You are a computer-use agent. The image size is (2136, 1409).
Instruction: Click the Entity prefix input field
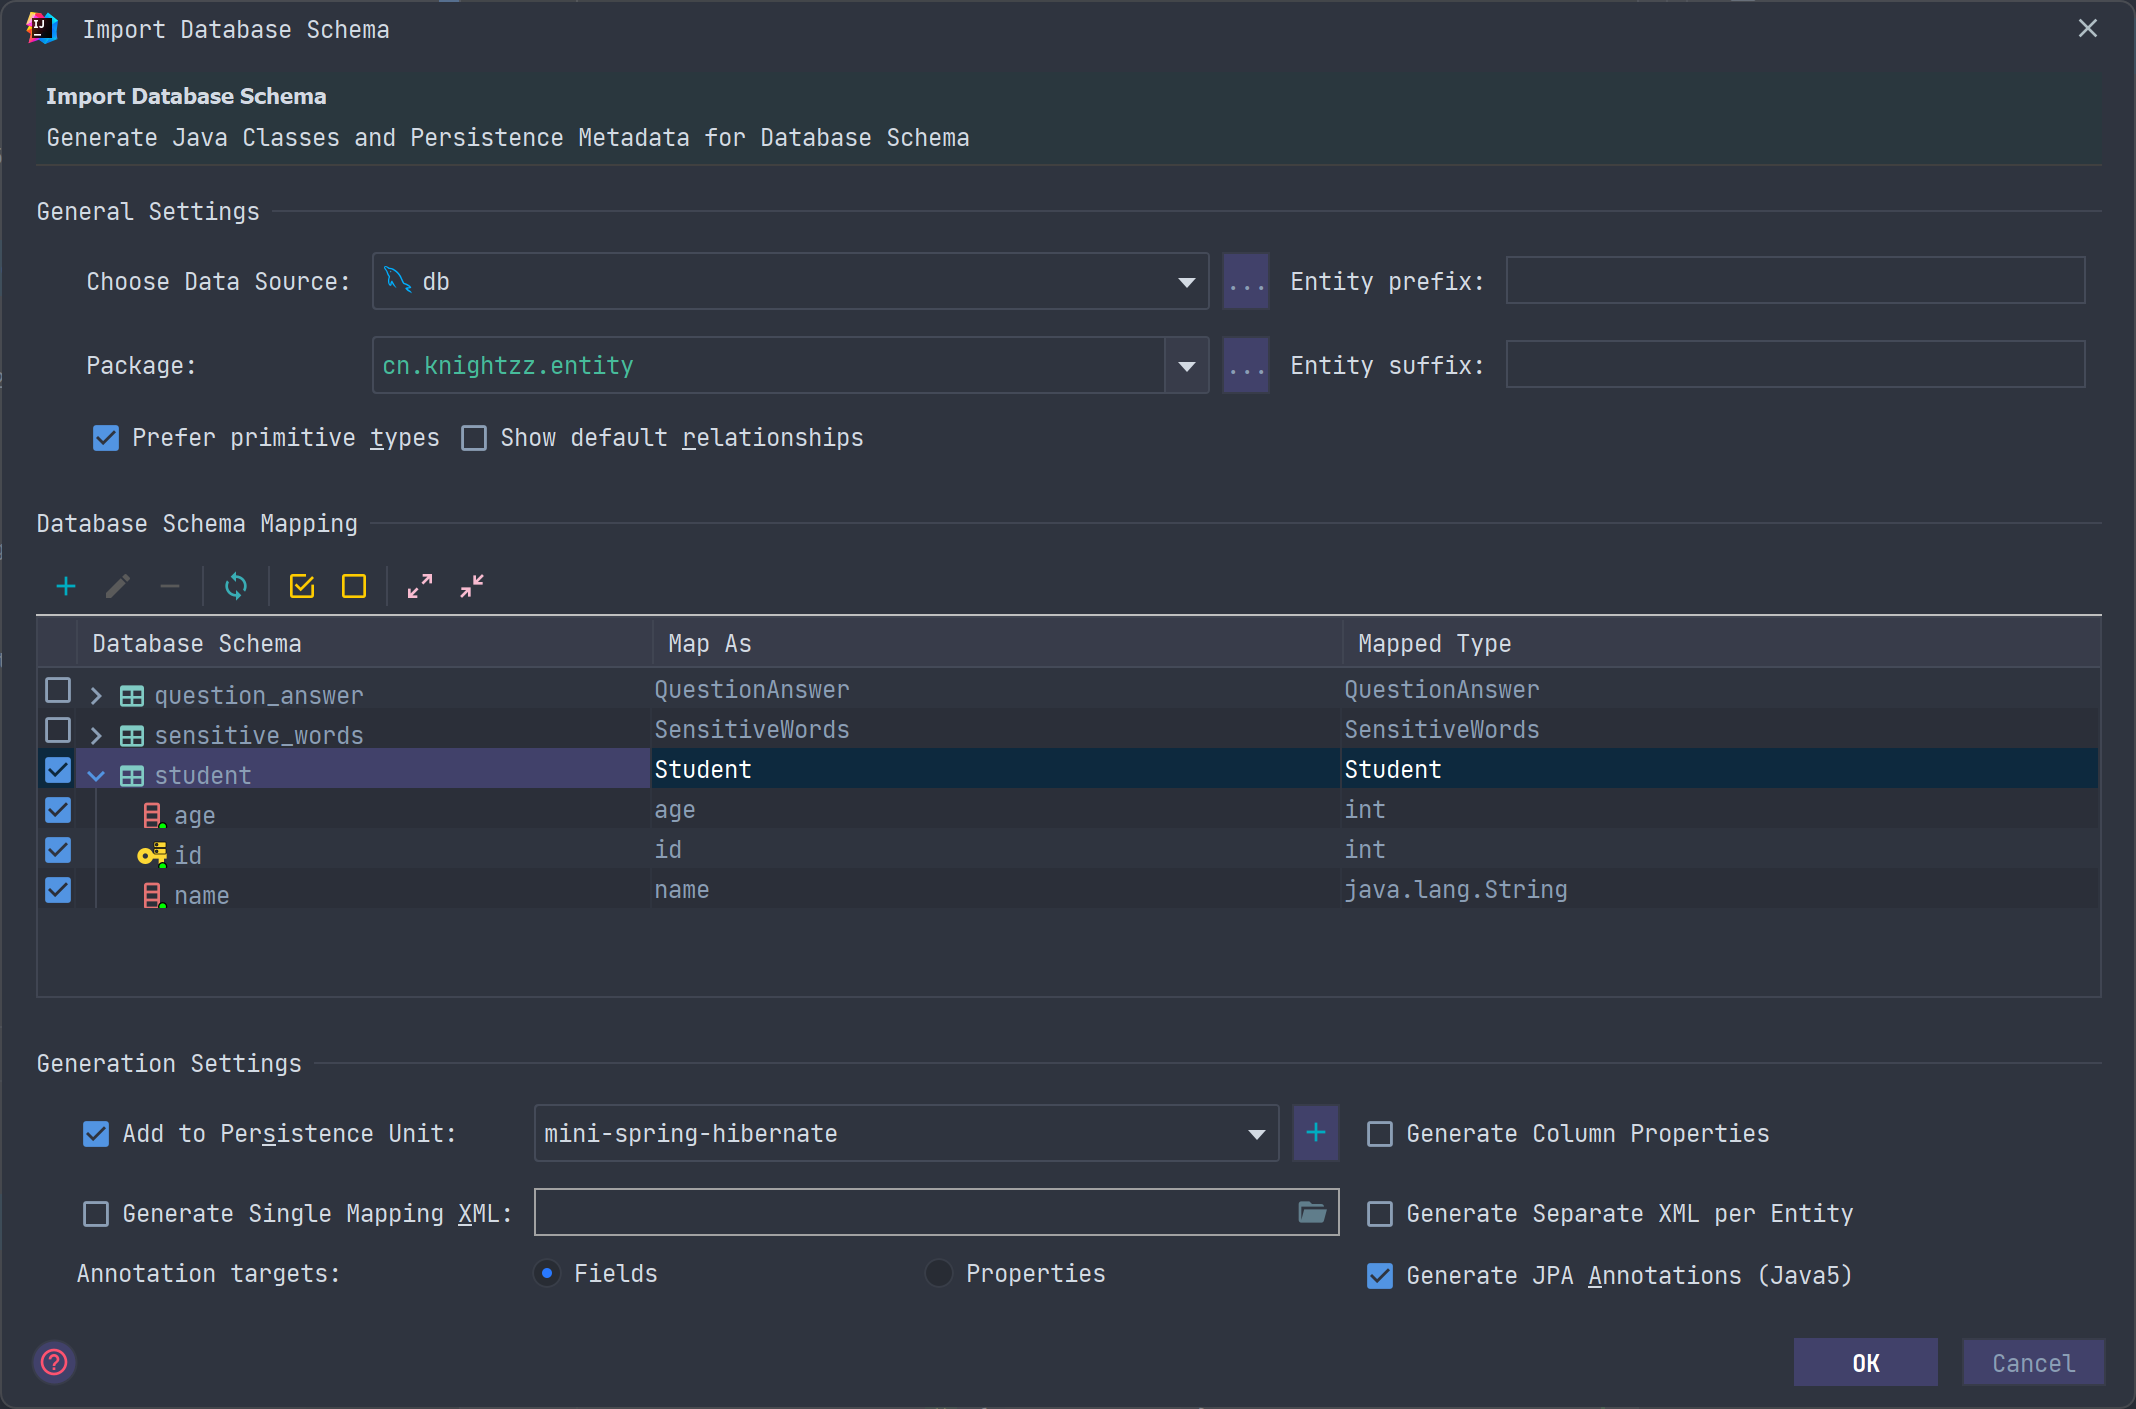1795,281
